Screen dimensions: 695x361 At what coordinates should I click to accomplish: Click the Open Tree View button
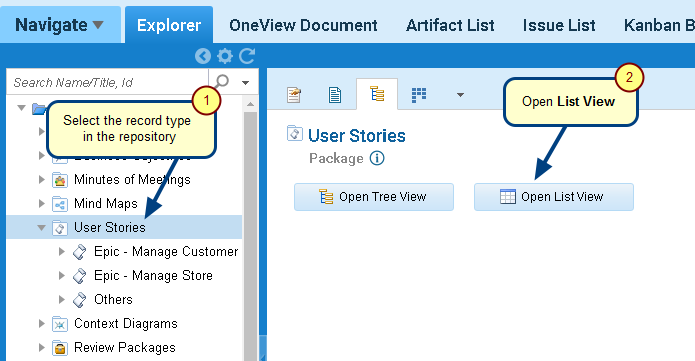pos(374,197)
